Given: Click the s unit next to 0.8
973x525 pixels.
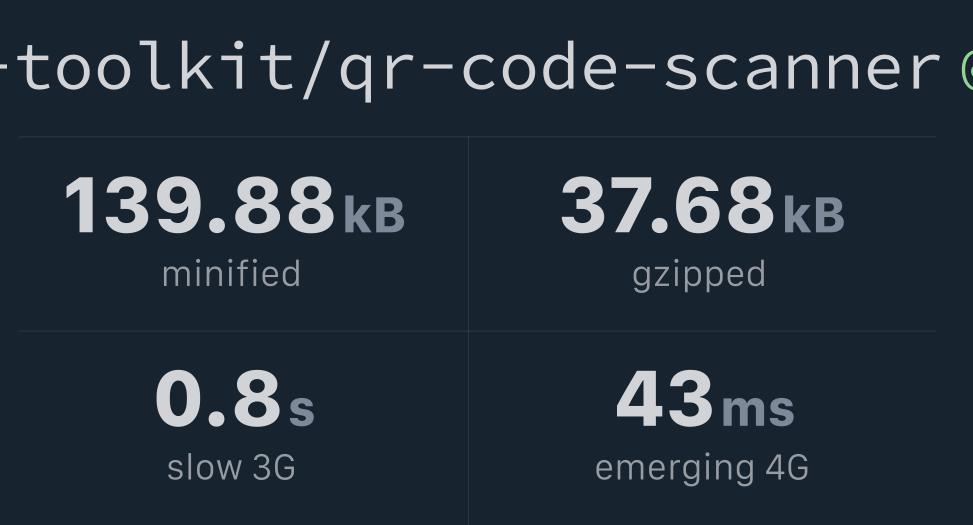Looking at the screenshot, I should (x=301, y=407).
